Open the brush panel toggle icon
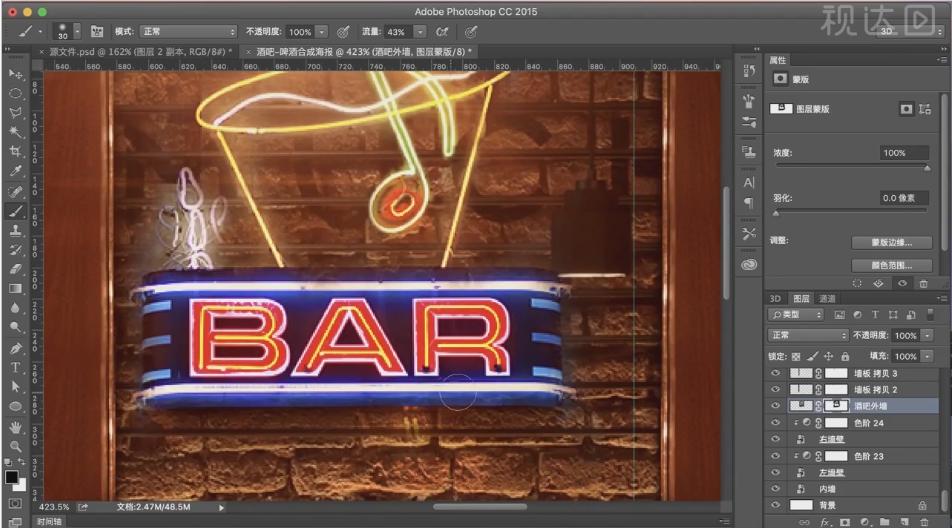This screenshot has width=952, height=528. click(98, 32)
